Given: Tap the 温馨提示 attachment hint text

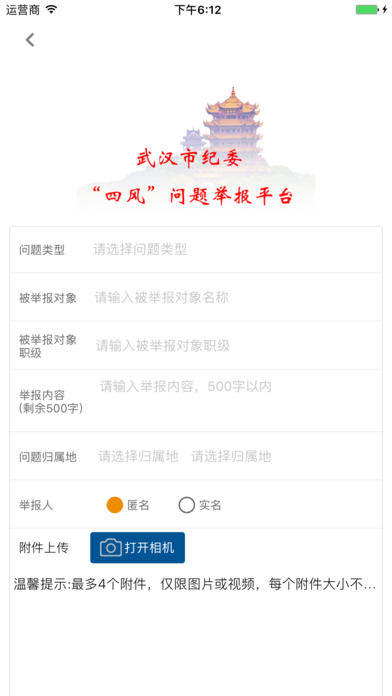Looking at the screenshot, I should 195,585.
